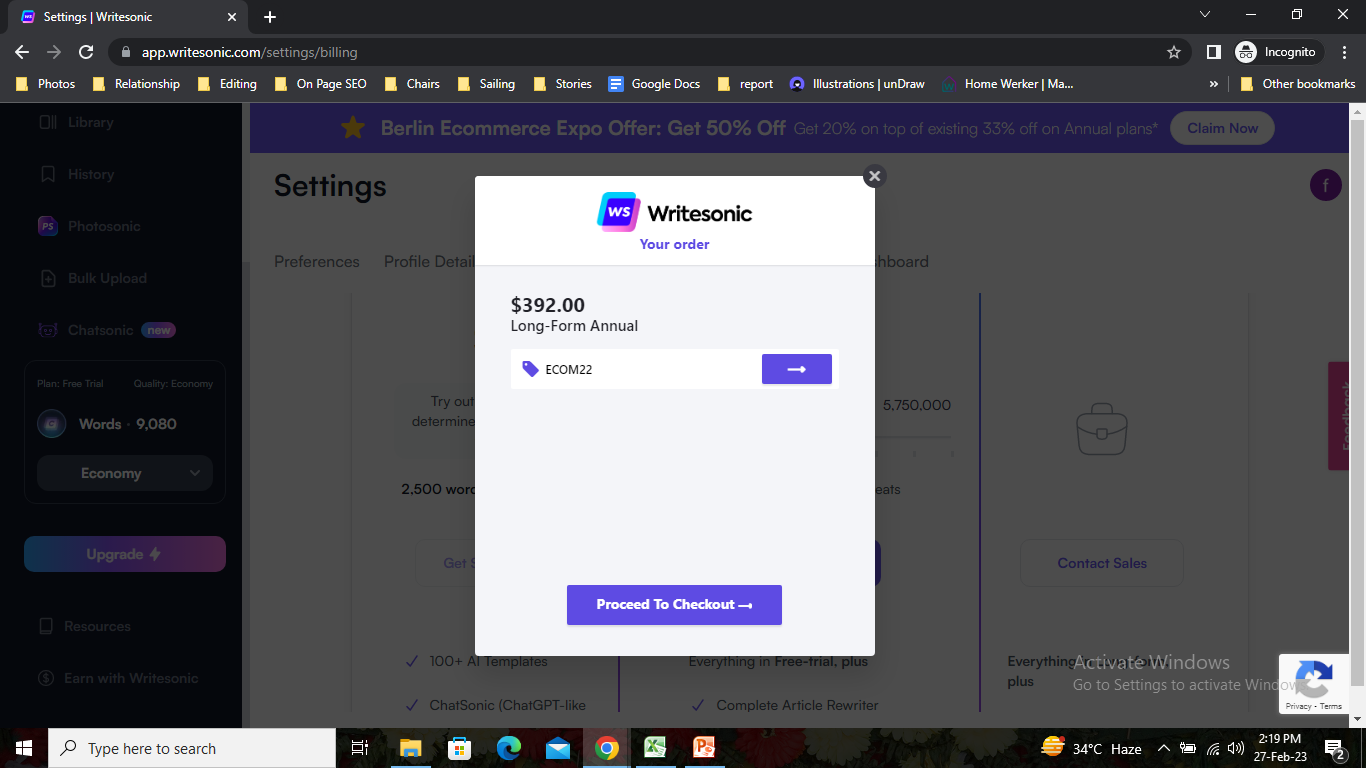Screen dimensions: 1366x768
Task: Click the briefcase icon on enterprise plan
Action: [x=1102, y=431]
